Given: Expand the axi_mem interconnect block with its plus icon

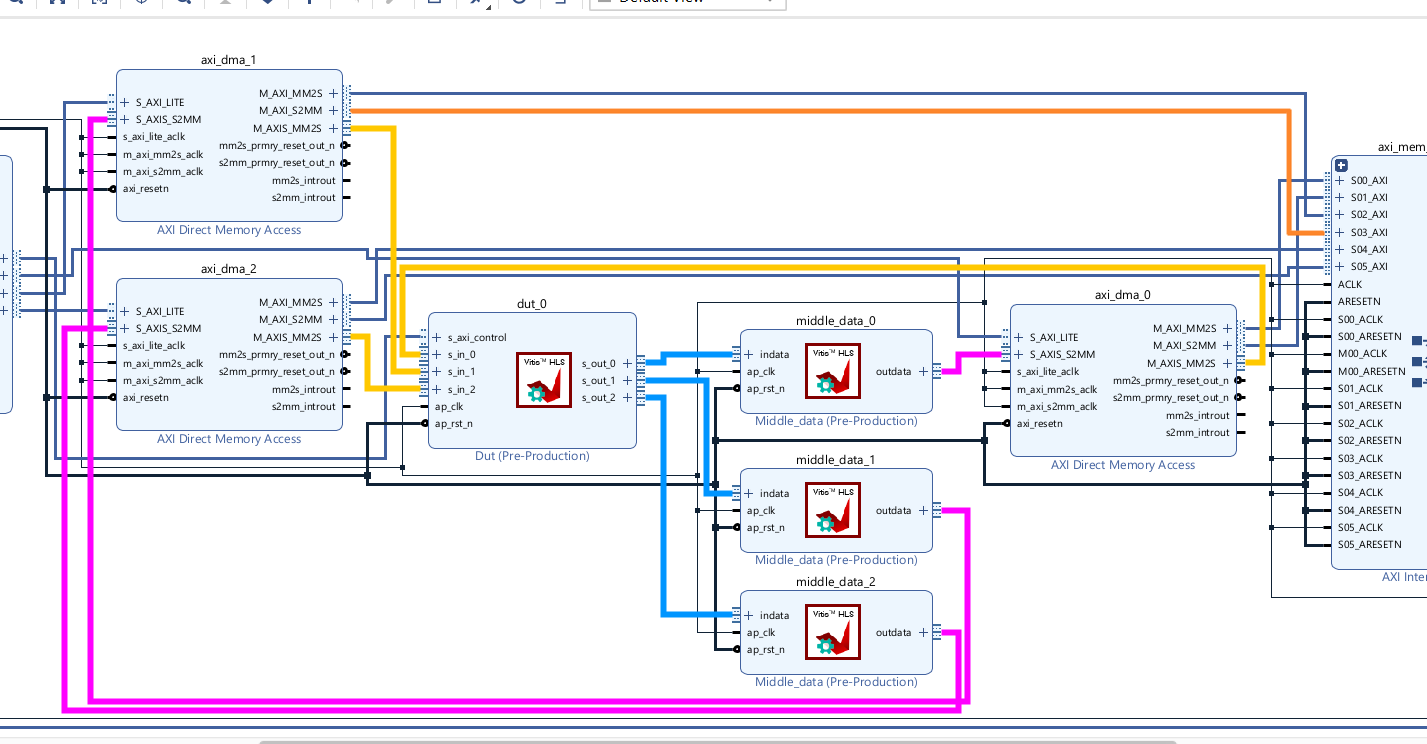Looking at the screenshot, I should 1341,165.
